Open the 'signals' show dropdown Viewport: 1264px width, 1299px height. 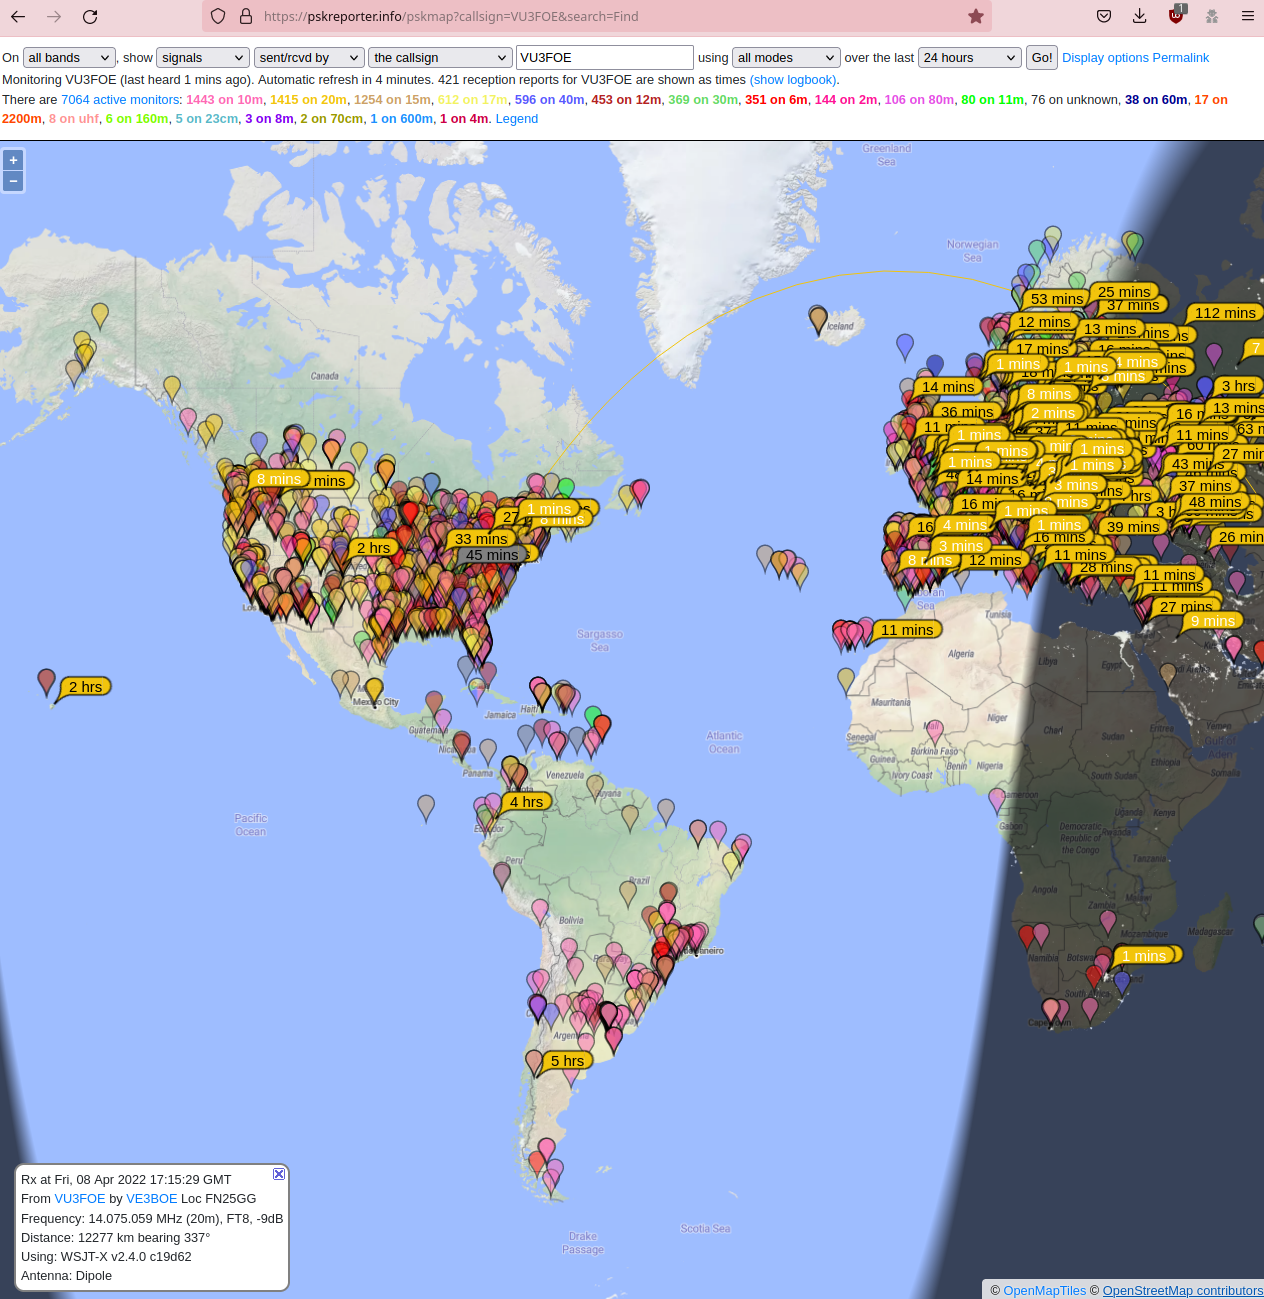(x=203, y=58)
